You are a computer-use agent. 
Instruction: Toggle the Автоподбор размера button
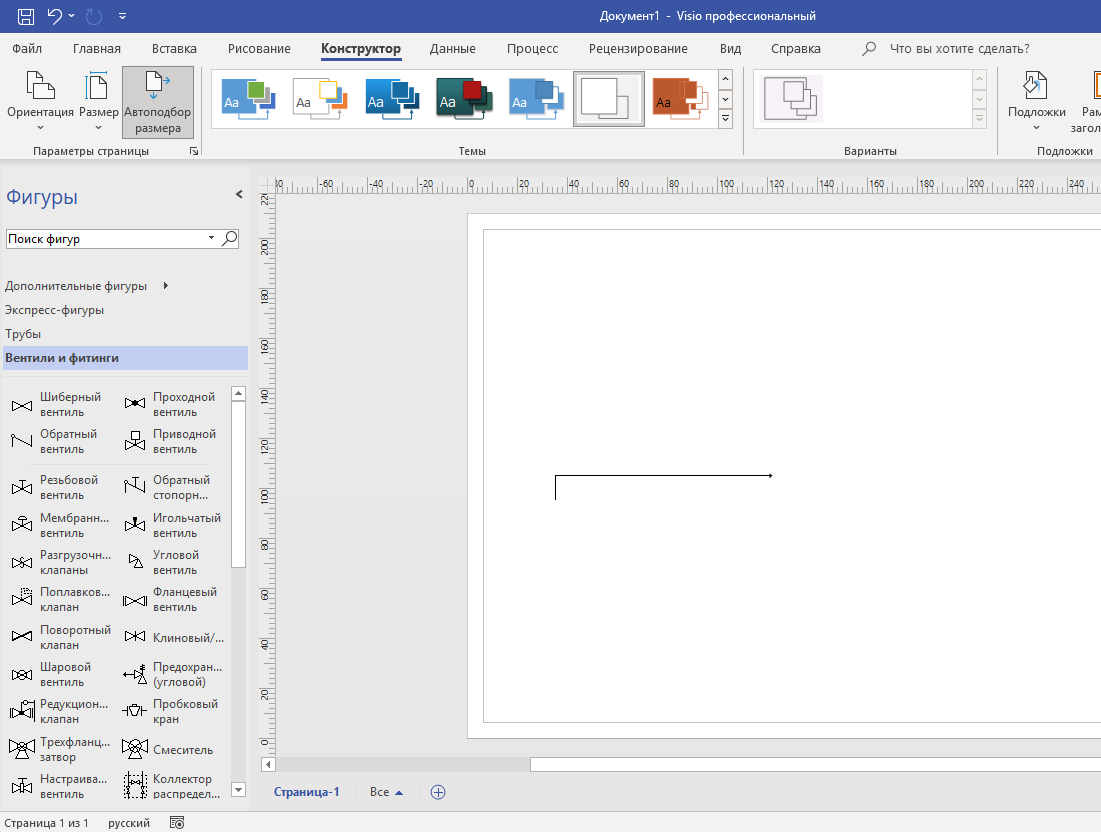[158, 101]
